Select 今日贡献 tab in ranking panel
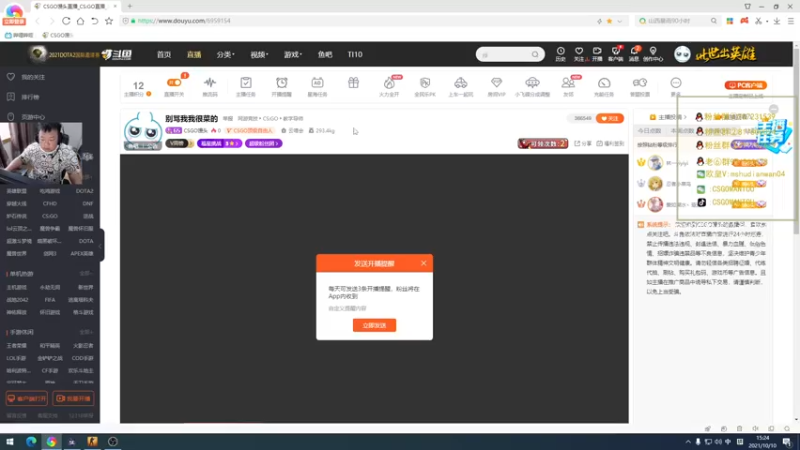The width and height of the screenshot is (800, 450). click(649, 131)
